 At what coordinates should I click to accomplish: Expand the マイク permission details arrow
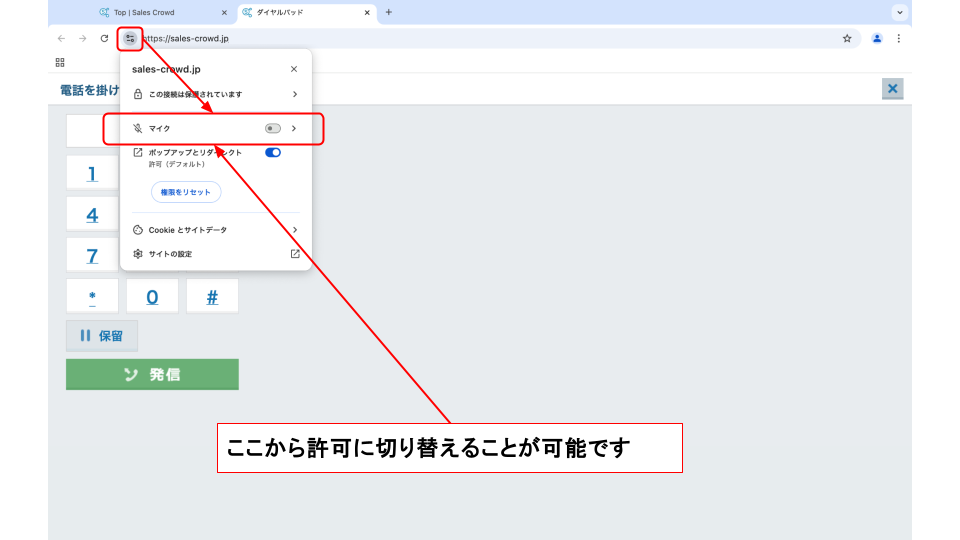(x=294, y=129)
